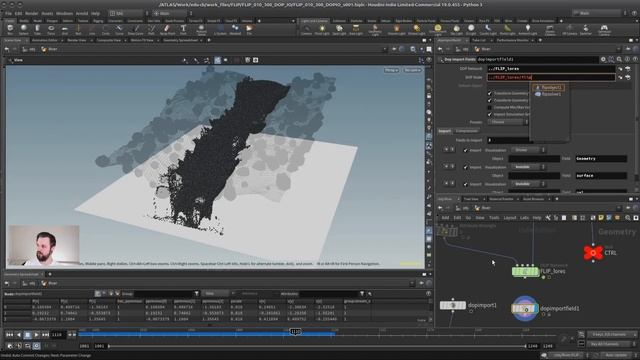640x360 pixels.
Task: Open Tools menu in network editor
Action: pyautogui.click(x=494, y=218)
